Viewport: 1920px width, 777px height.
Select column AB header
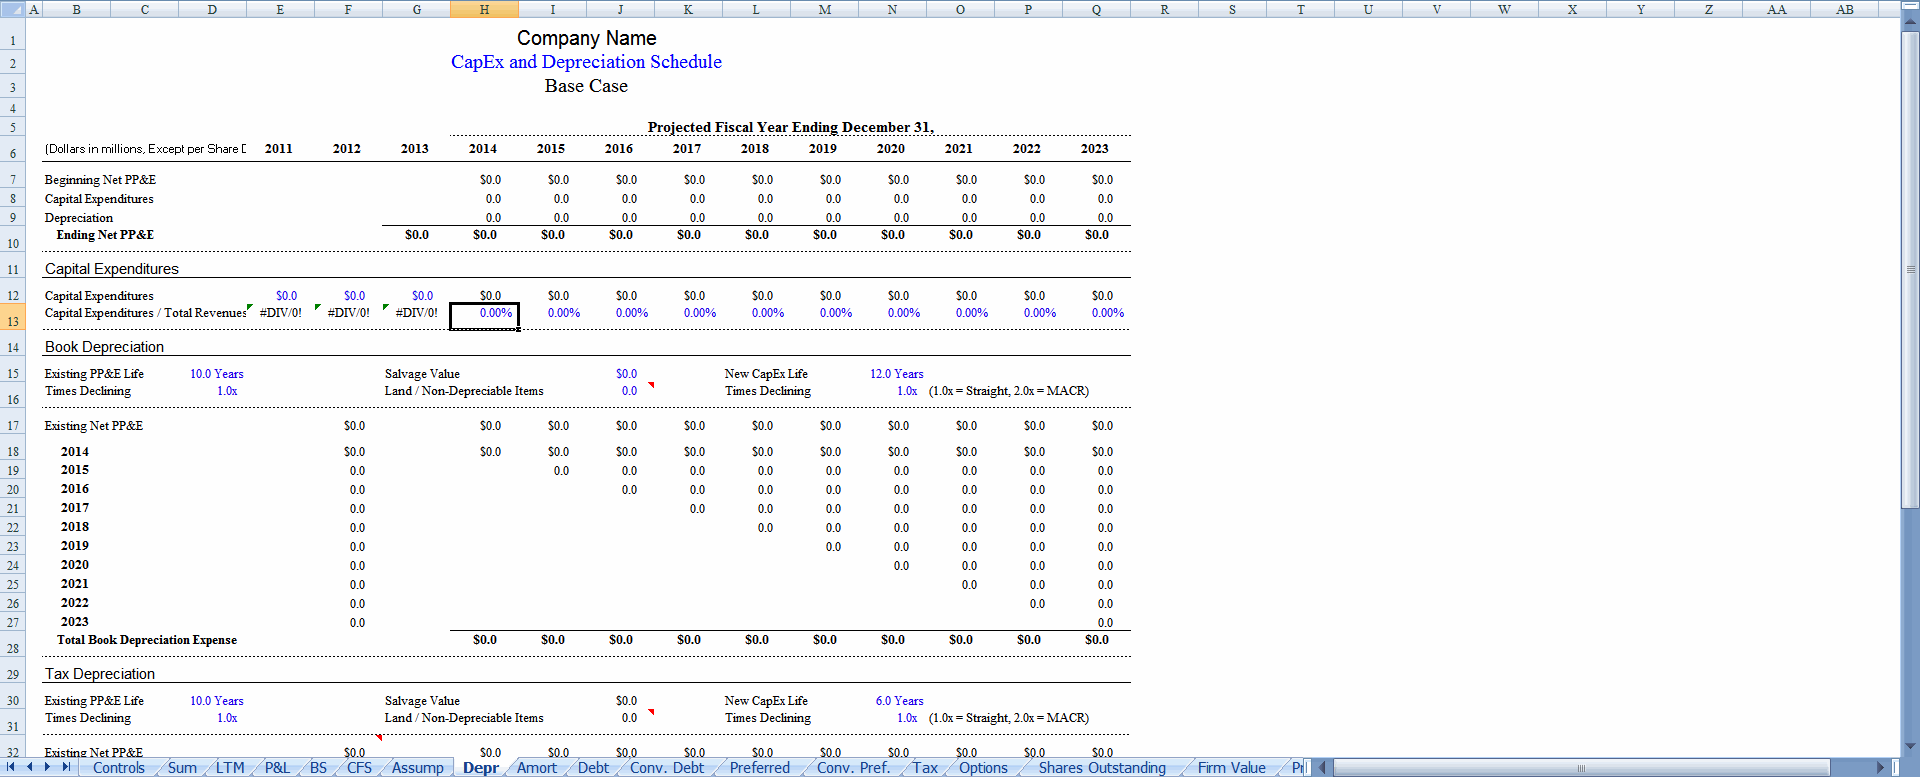[1845, 9]
